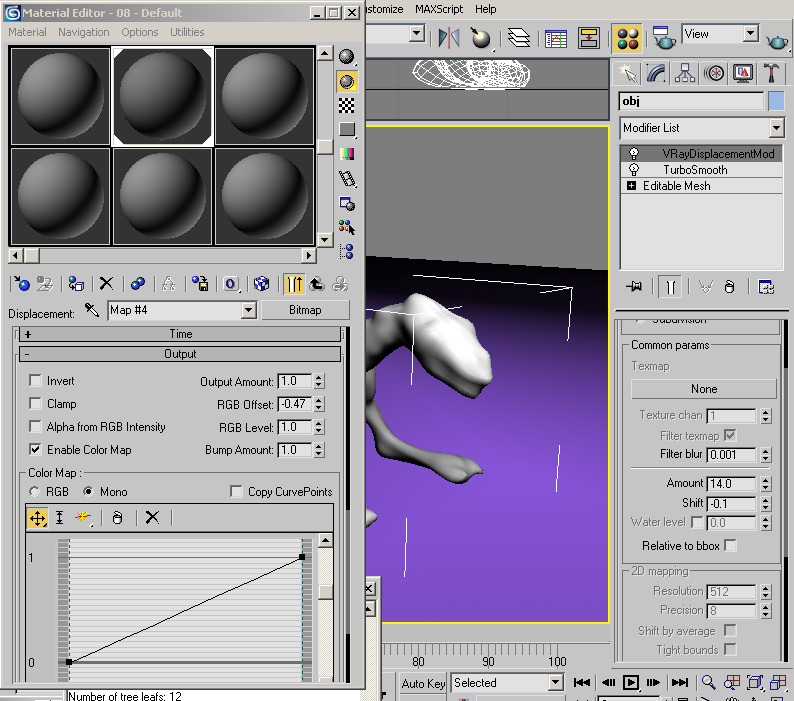Pick material from object eyedropper
Image resolution: width=794 pixels, height=701 pixels.
tap(92, 309)
